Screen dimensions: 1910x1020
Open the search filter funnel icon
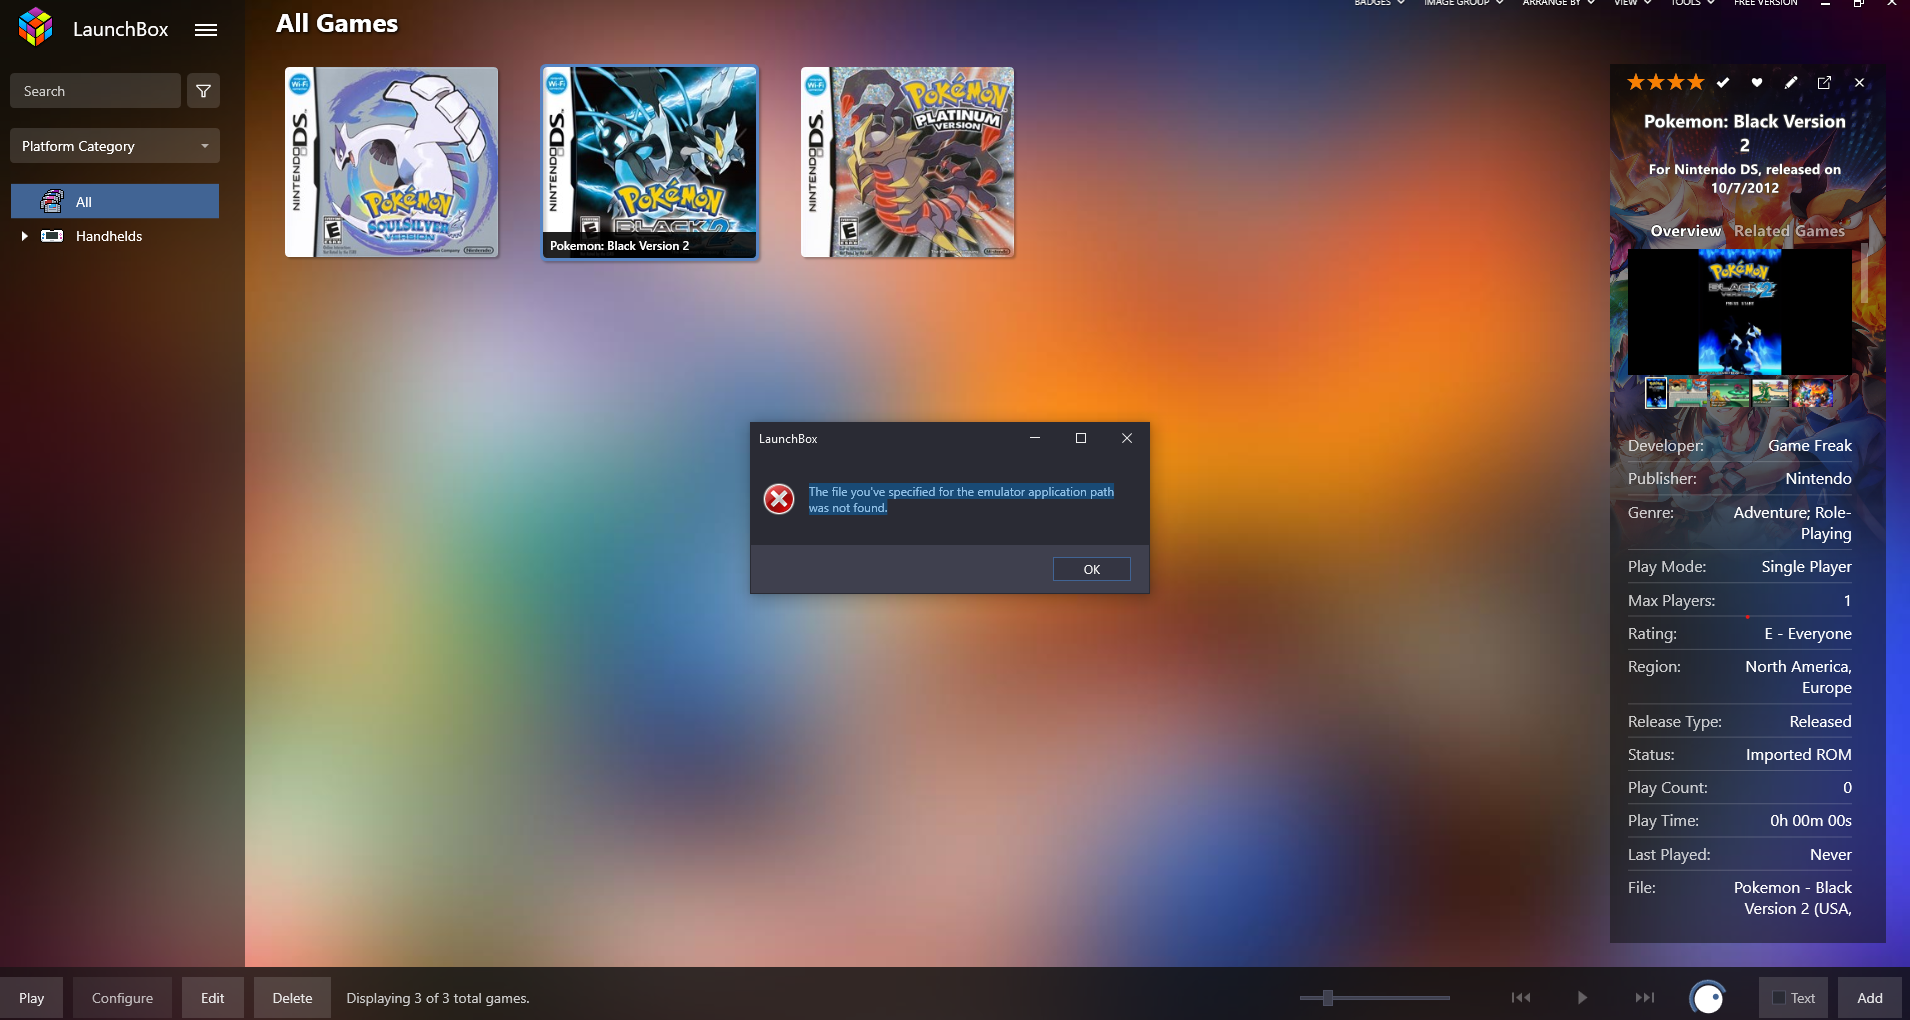[204, 91]
